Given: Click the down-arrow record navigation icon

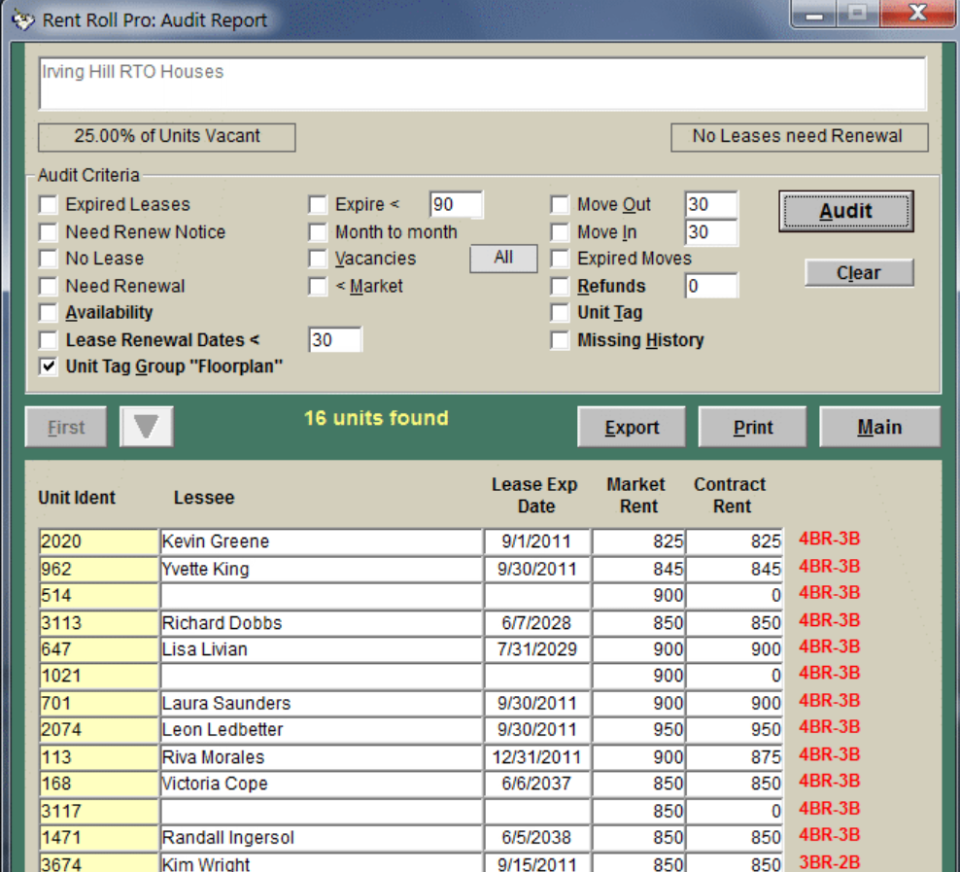Looking at the screenshot, I should tap(146, 426).
